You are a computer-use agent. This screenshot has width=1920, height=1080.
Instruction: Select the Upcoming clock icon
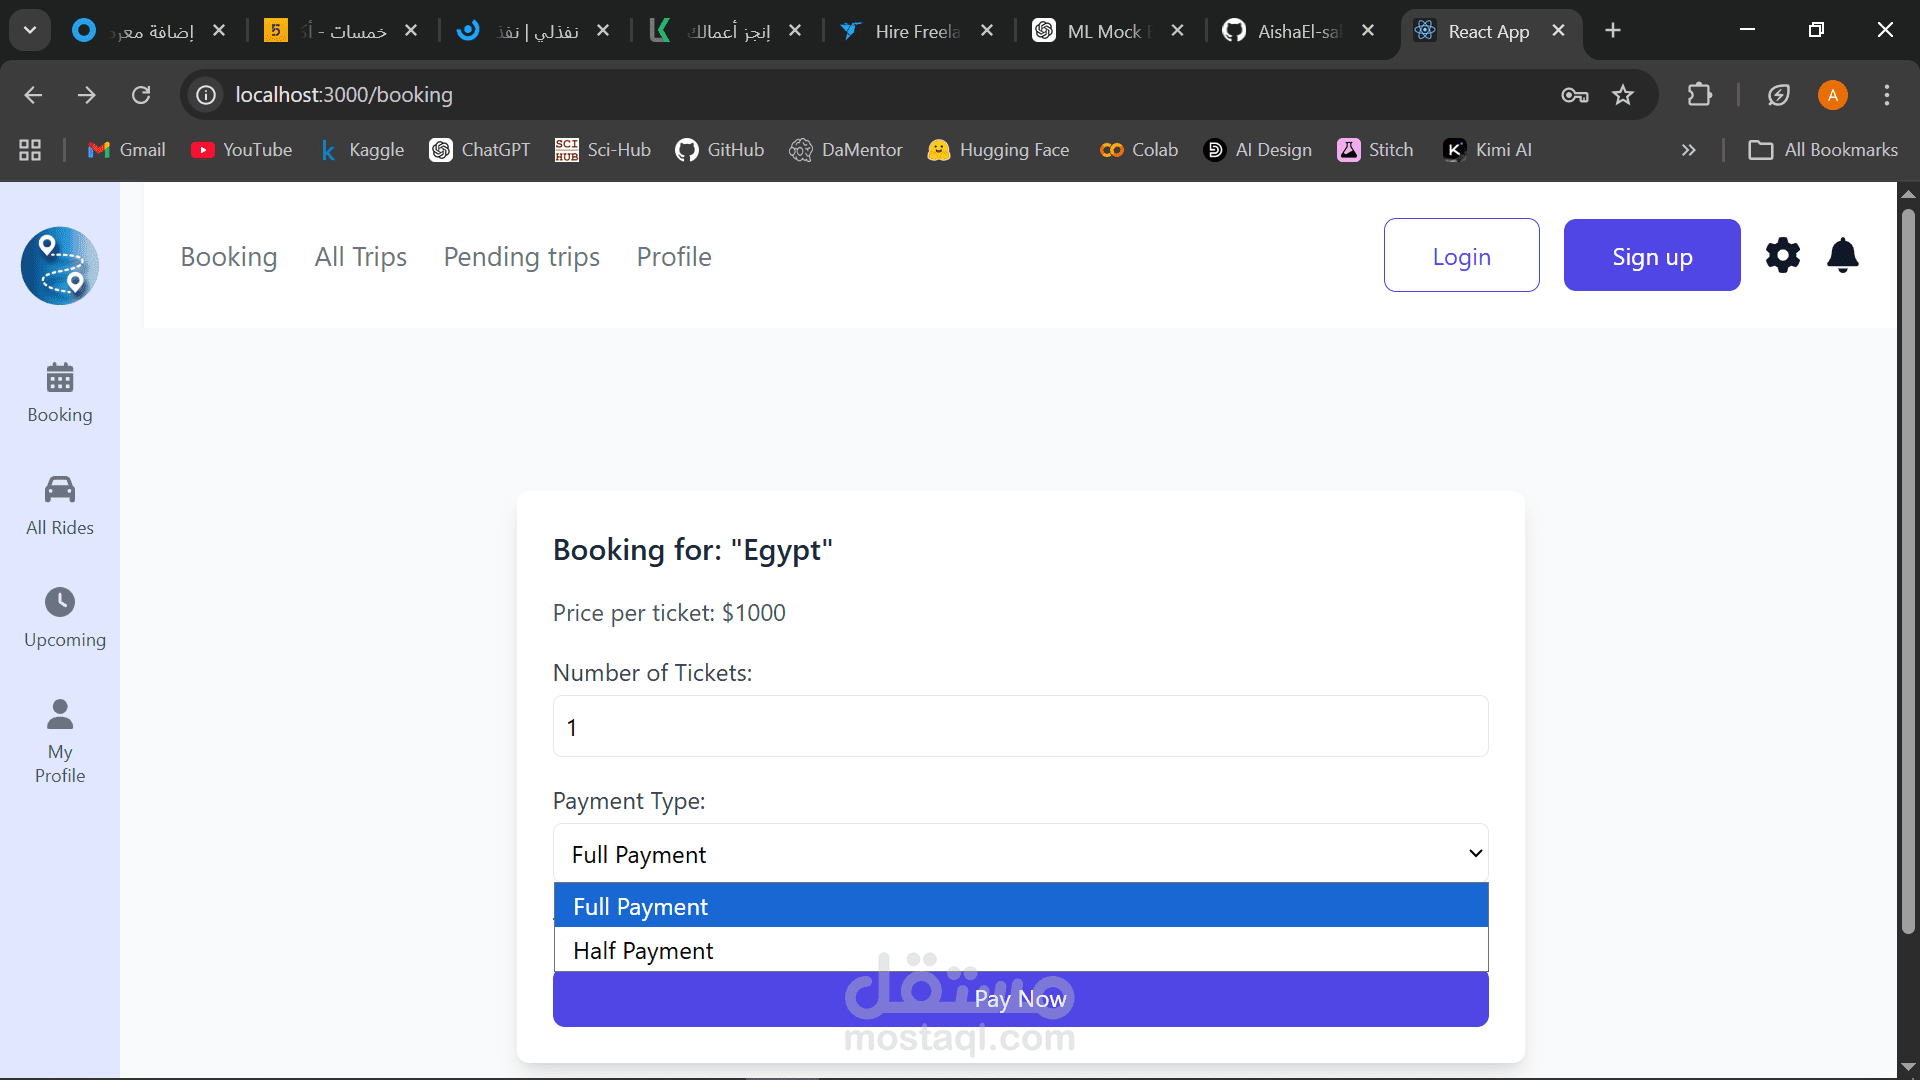point(60,602)
